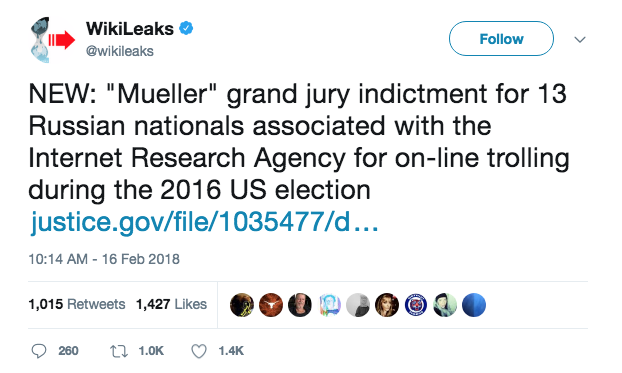Click the solid blue circle avatar
Viewport: 622px width, 373px height.
[x=474, y=305]
